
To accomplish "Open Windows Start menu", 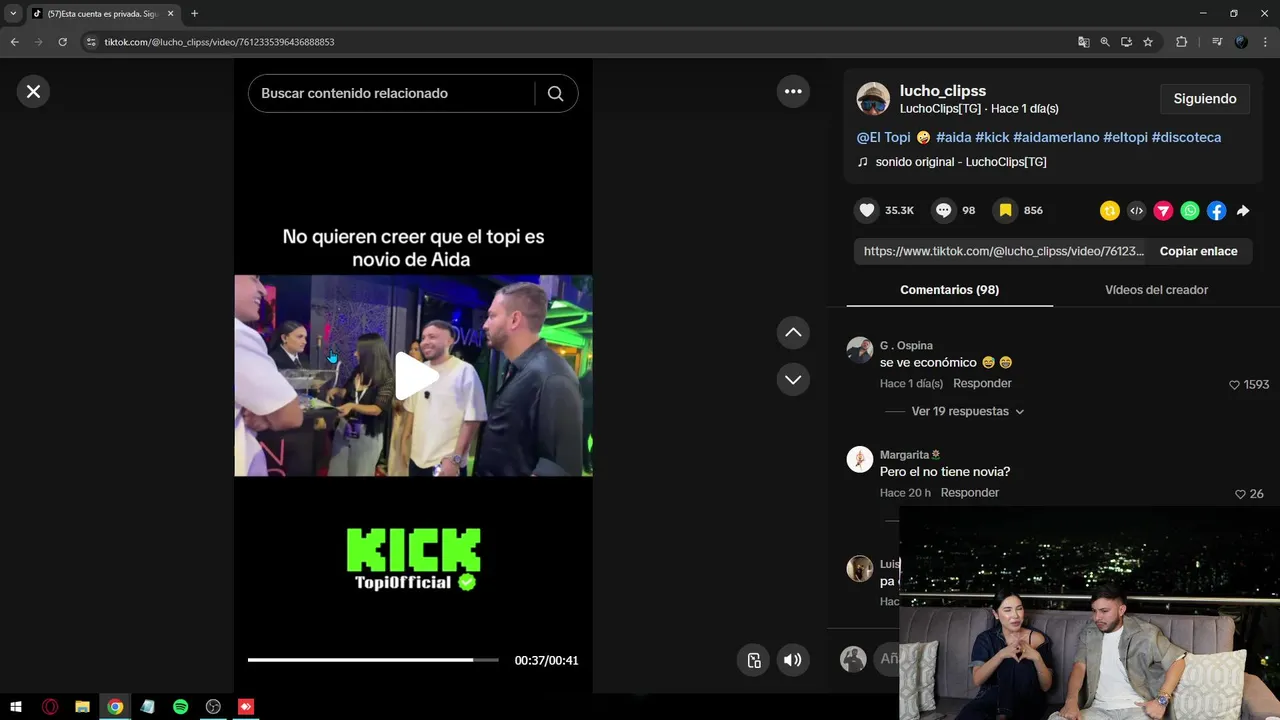I will click(16, 707).
